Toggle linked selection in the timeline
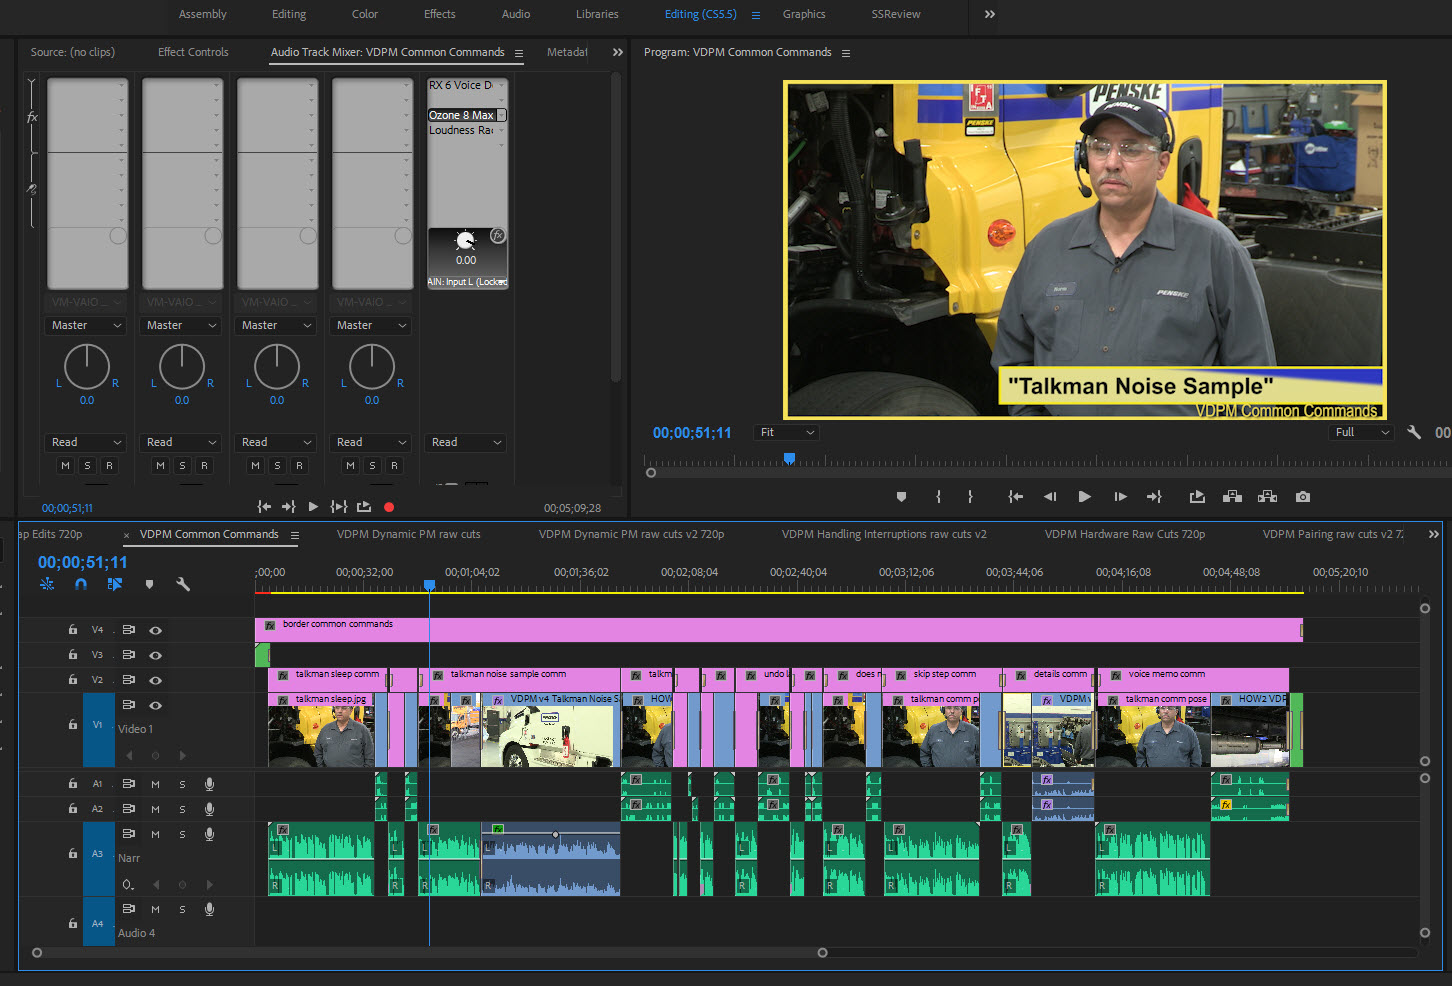Viewport: 1452px width, 986px height. pos(114,584)
